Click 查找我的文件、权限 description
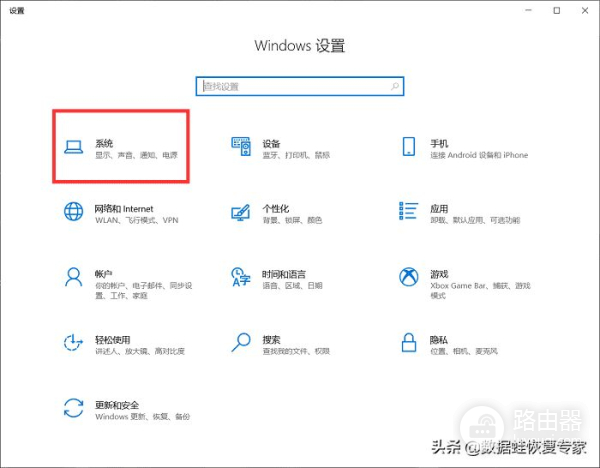600x468 pixels. tap(296, 351)
